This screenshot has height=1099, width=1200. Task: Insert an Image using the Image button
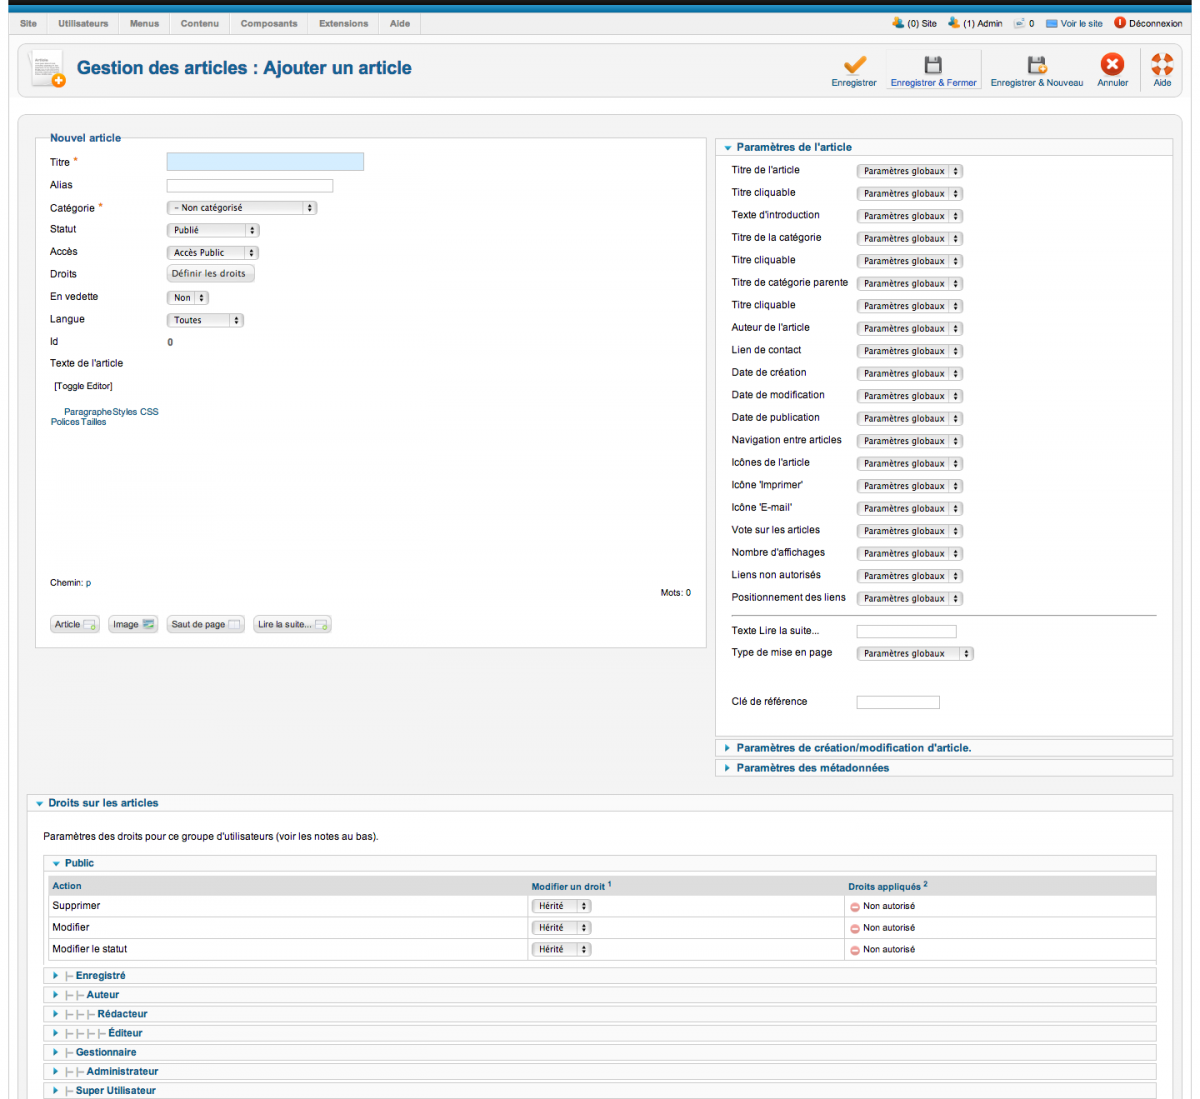(x=133, y=624)
